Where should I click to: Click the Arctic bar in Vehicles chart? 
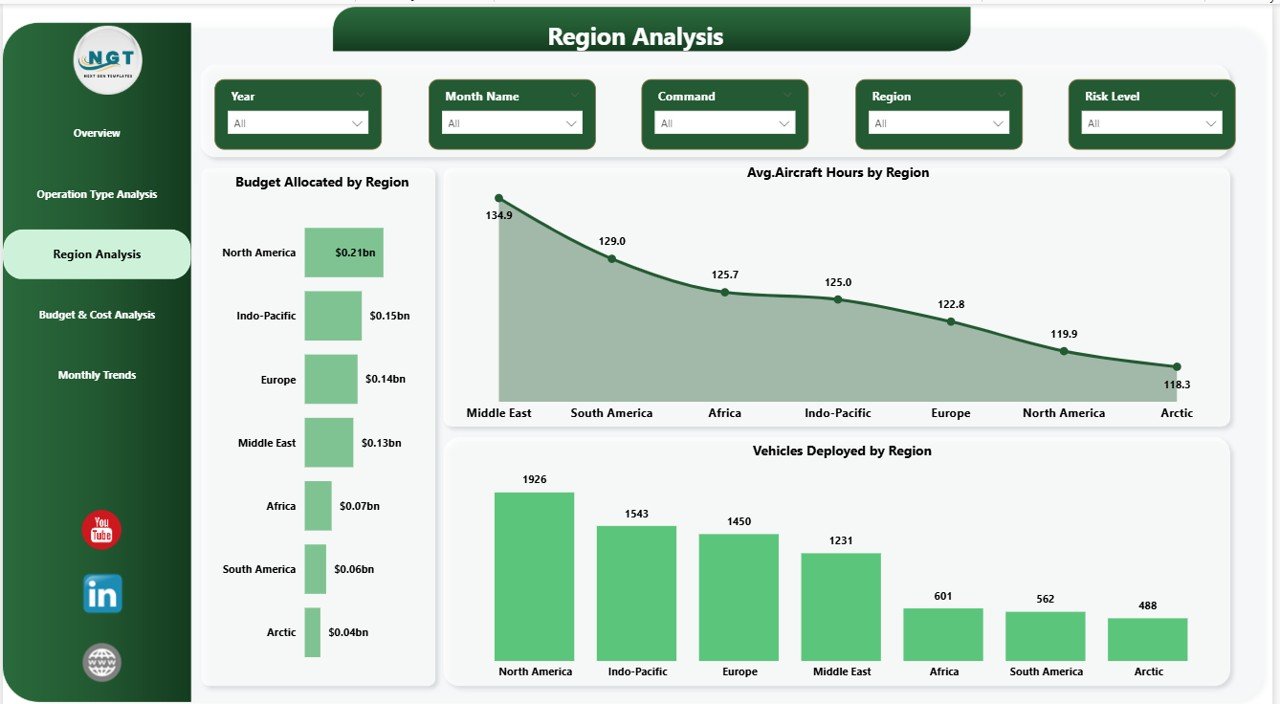pos(1147,635)
